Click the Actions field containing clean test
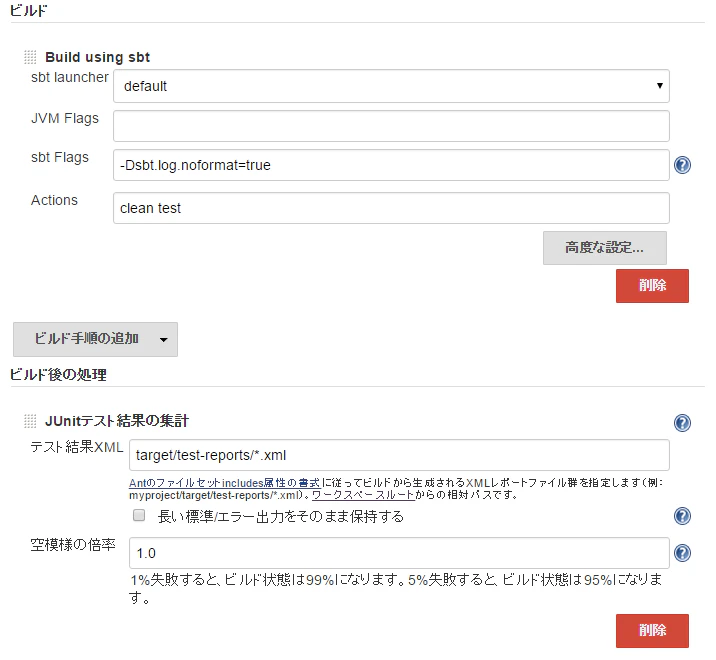 391,208
